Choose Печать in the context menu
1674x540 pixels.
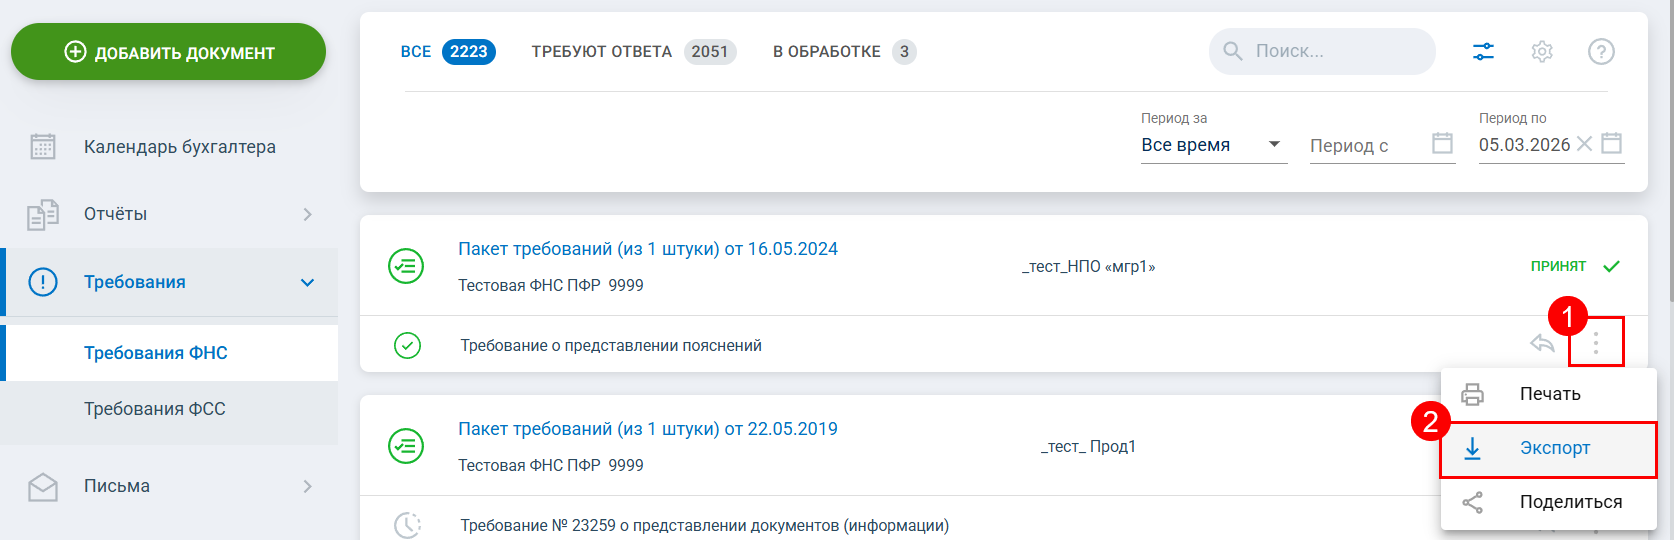coord(1549,394)
